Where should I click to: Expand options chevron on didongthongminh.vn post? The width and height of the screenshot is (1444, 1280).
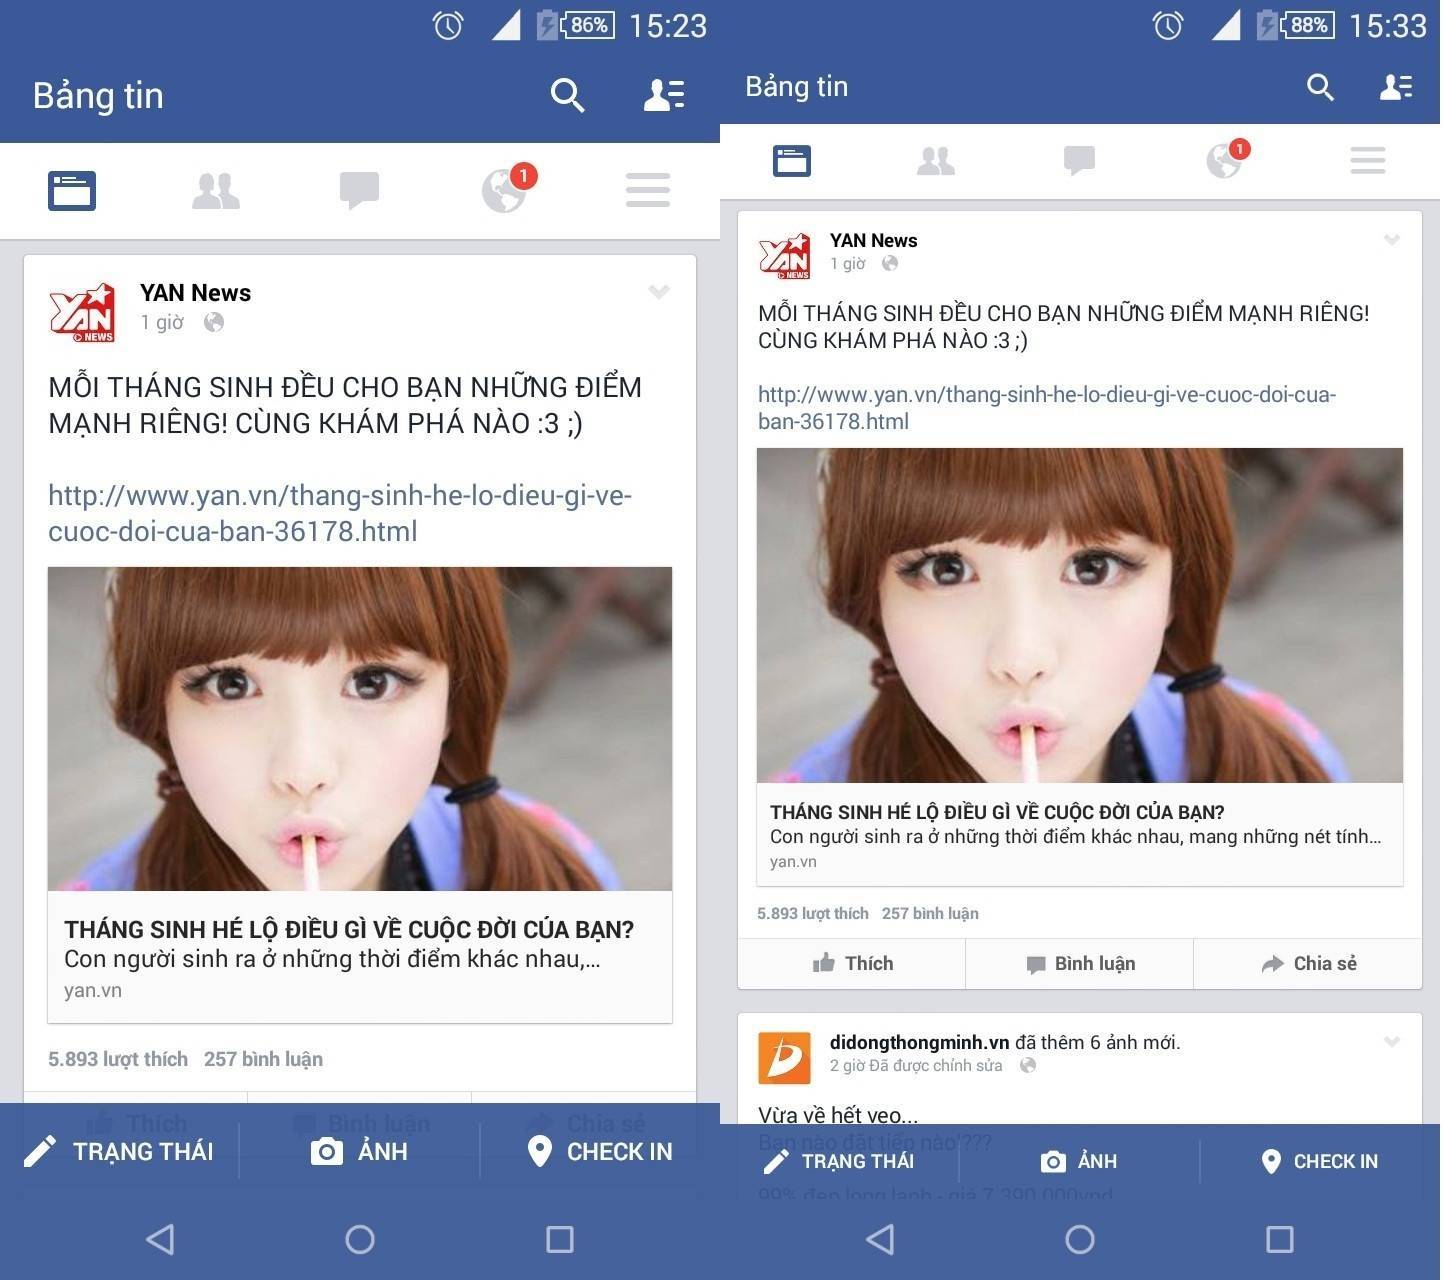pyautogui.click(x=1392, y=1041)
